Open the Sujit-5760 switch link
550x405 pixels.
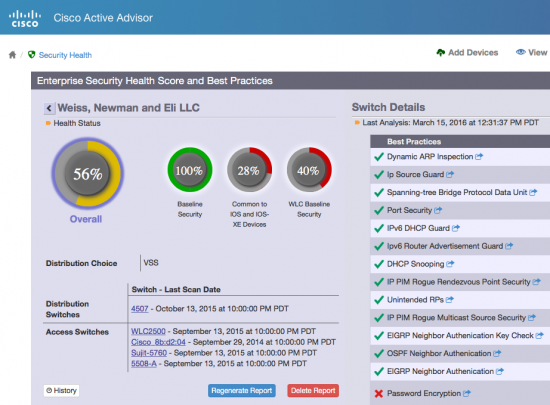149,353
